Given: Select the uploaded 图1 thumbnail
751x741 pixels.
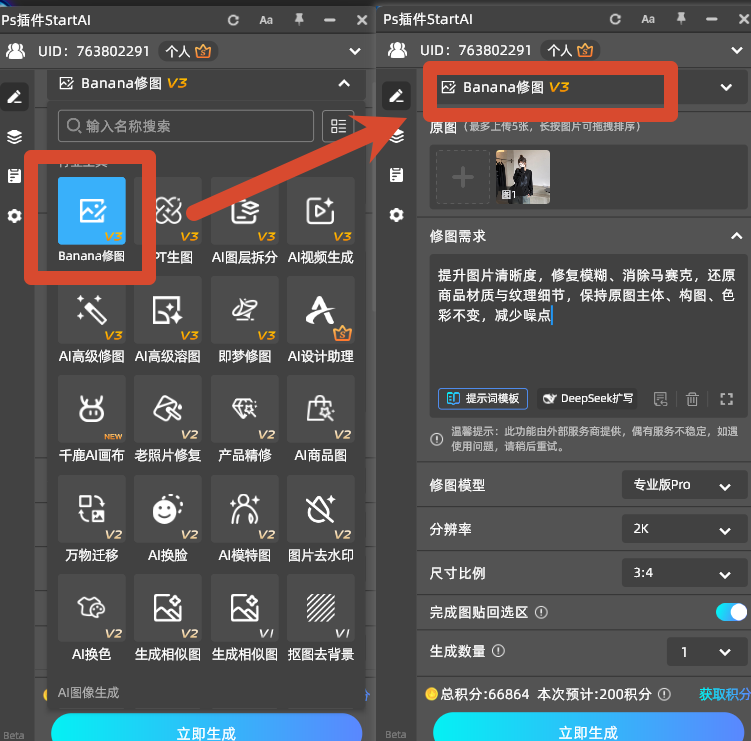Looking at the screenshot, I should pyautogui.click(x=523, y=177).
